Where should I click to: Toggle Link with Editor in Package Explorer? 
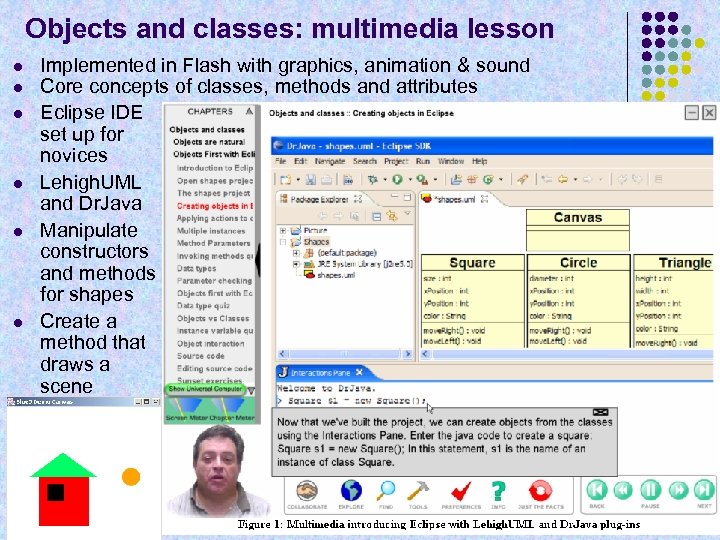coord(392,216)
